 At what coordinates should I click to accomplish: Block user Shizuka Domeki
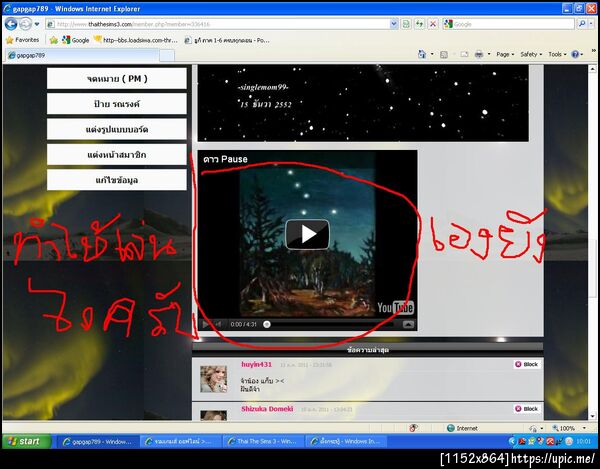click(527, 409)
